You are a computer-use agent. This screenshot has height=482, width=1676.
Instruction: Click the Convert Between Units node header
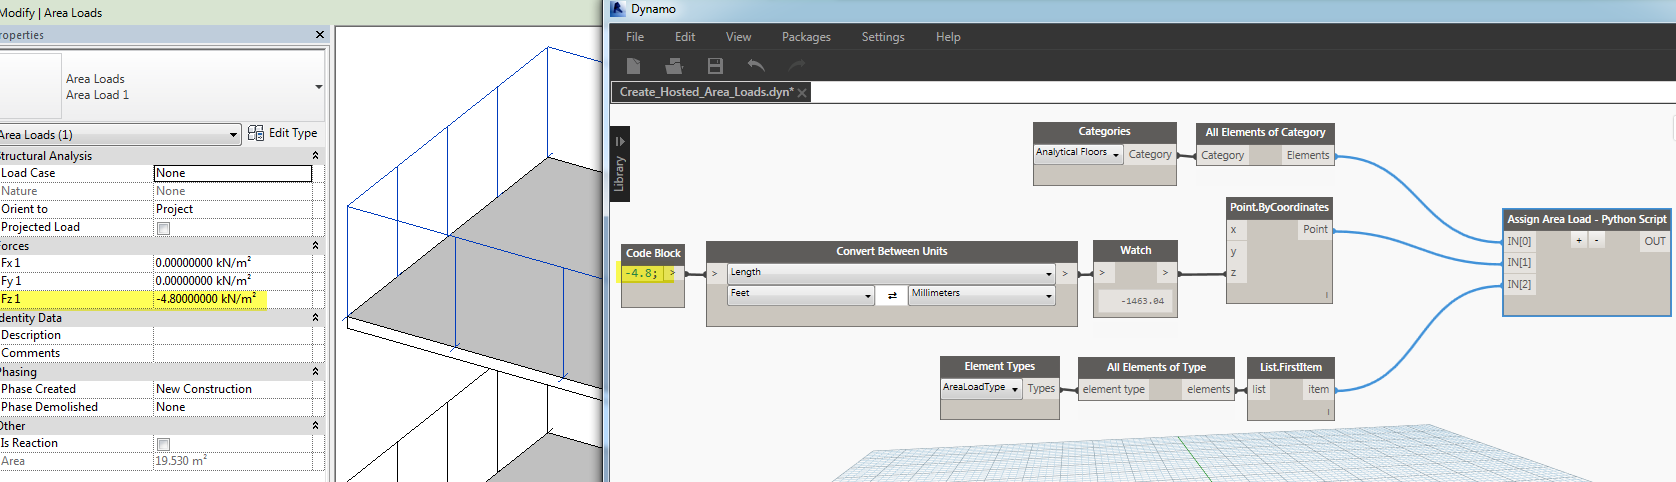(x=892, y=251)
